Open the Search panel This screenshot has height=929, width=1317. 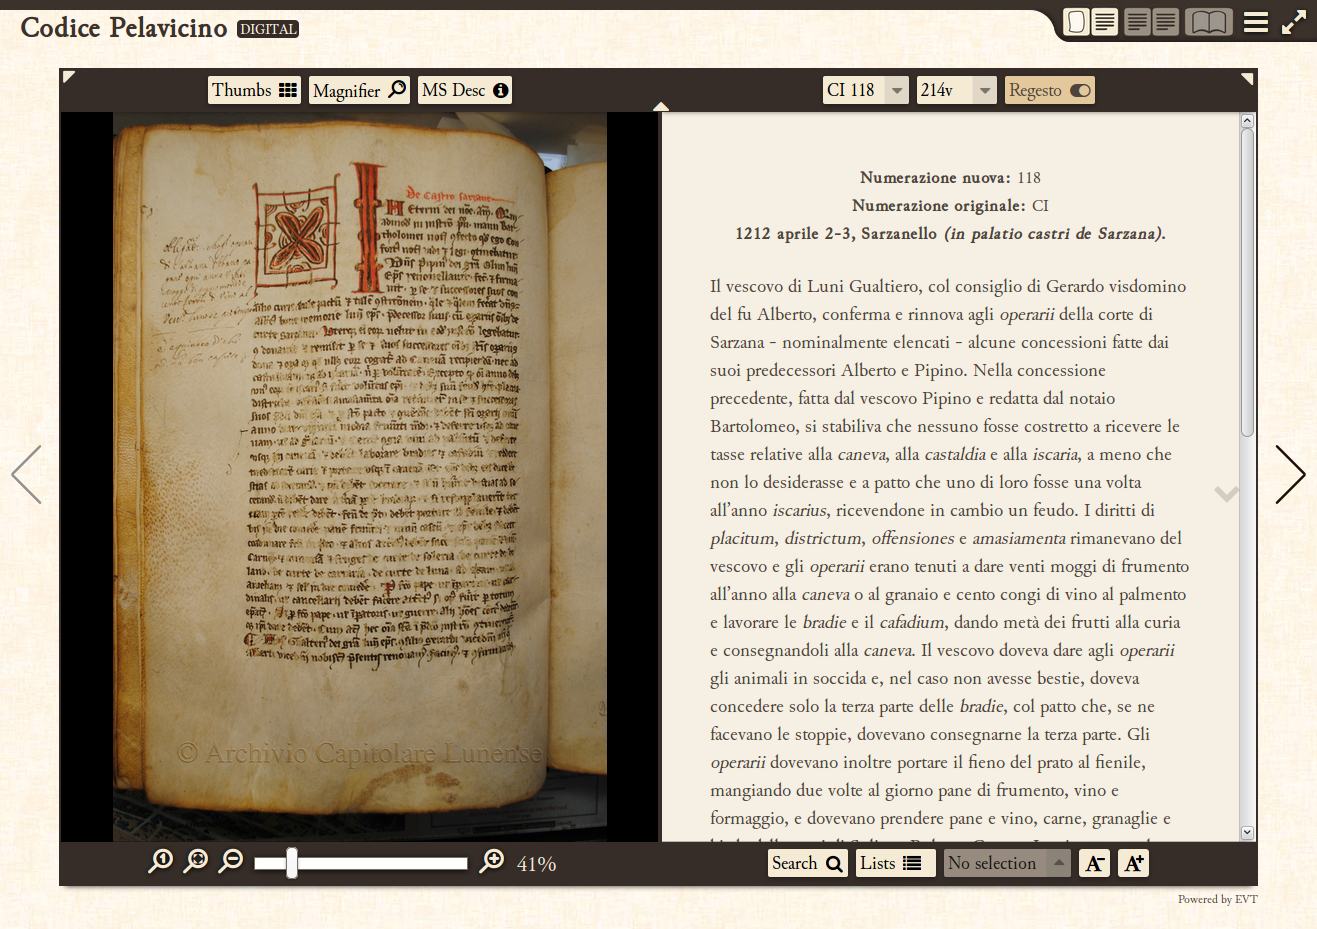807,862
